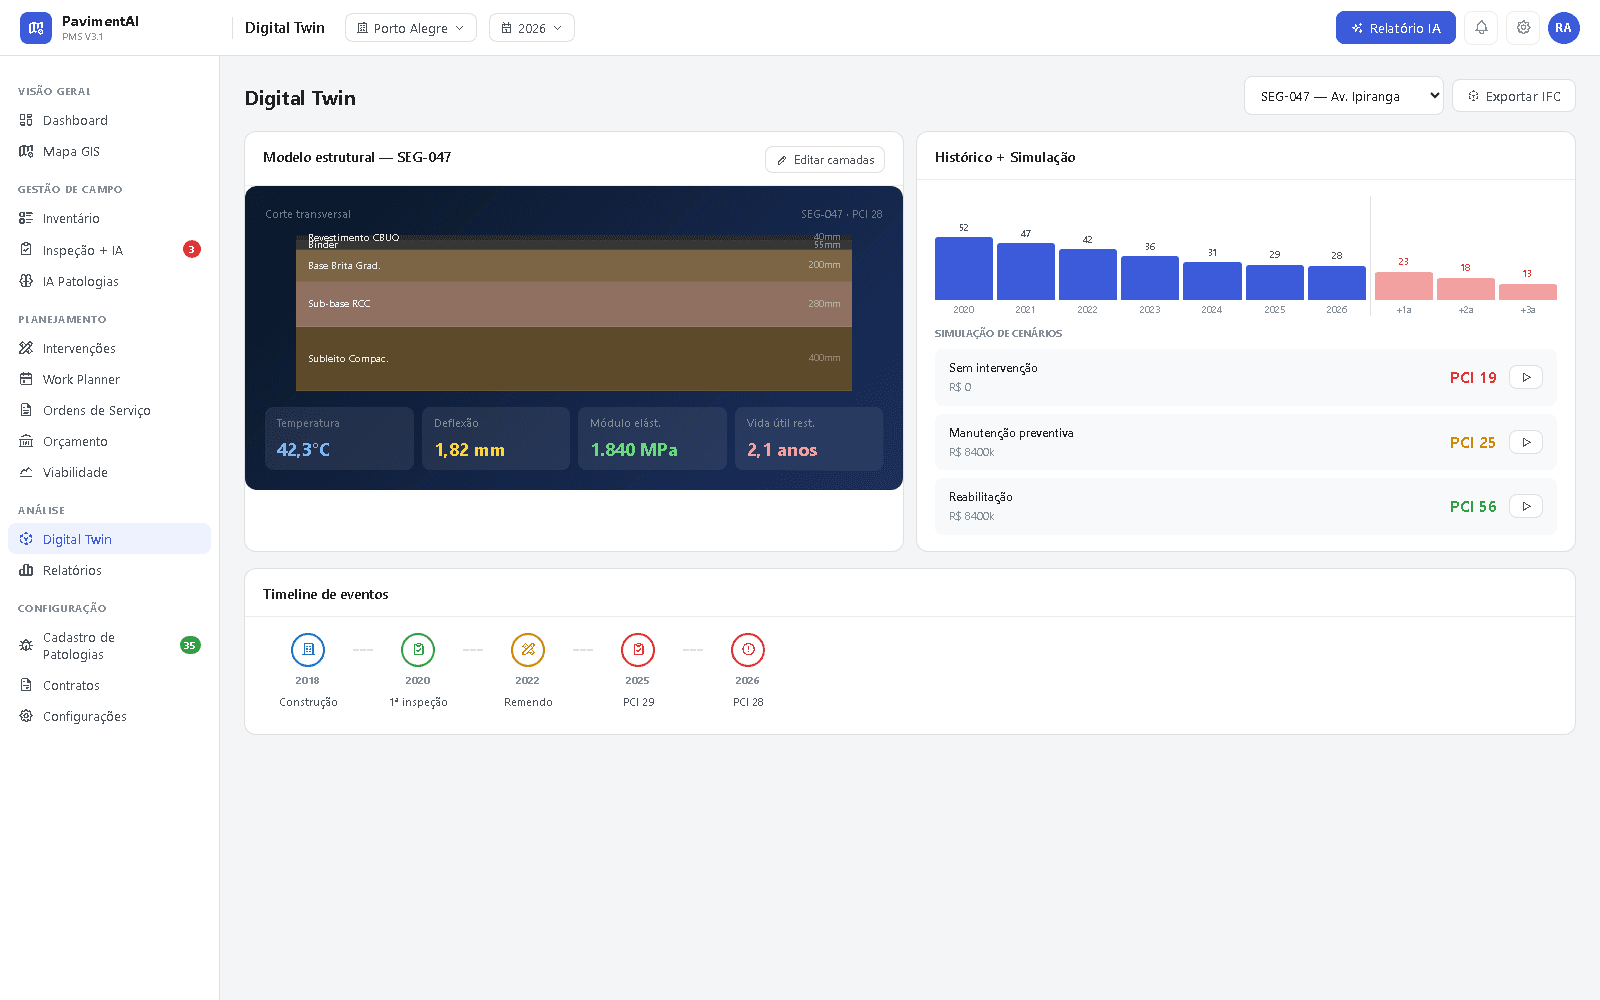Click the Contratos file icon
Image resolution: width=1600 pixels, height=1000 pixels.
click(x=26, y=685)
